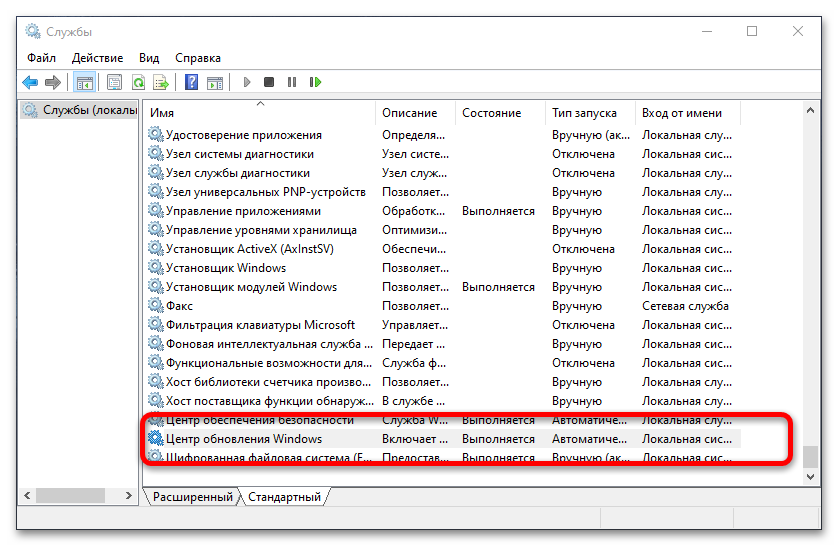Click gear icon beside Управление приложениями
The image size is (838, 546).
[x=156, y=210]
